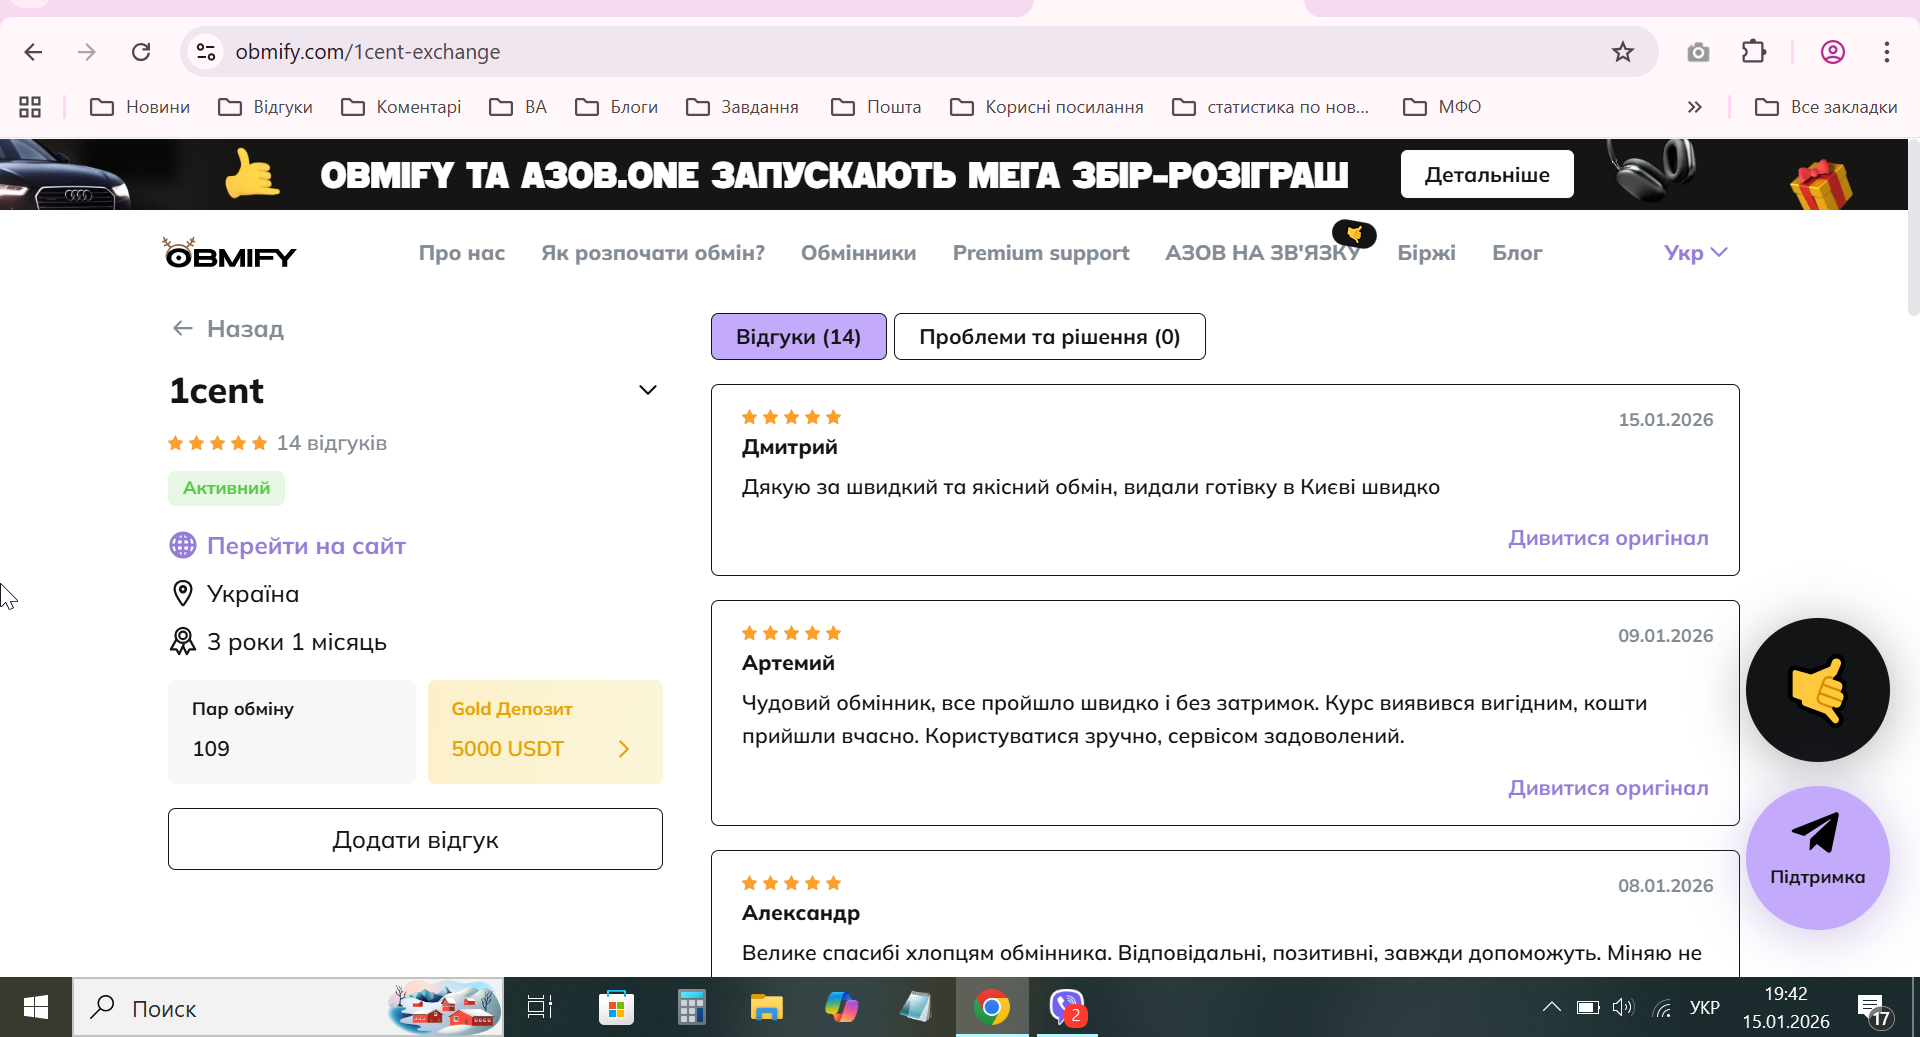Open the Про нас menu item
Image resolution: width=1920 pixels, height=1037 pixels.
[462, 253]
